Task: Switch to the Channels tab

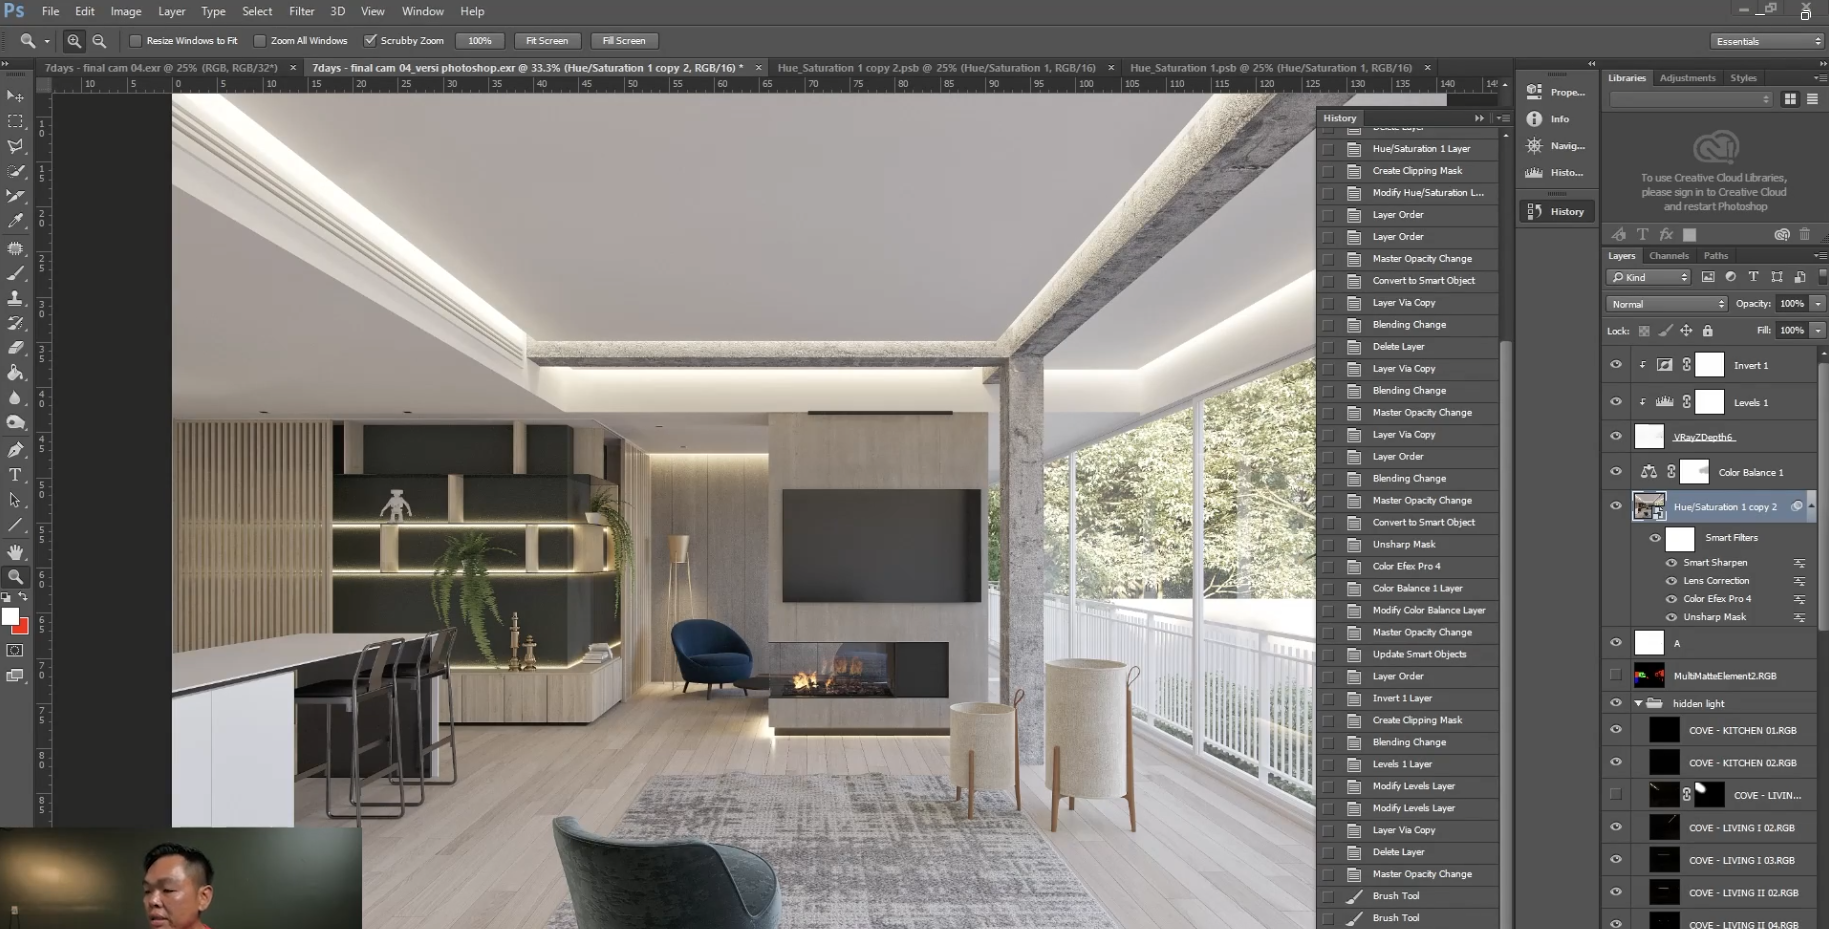Action: coord(1668,256)
